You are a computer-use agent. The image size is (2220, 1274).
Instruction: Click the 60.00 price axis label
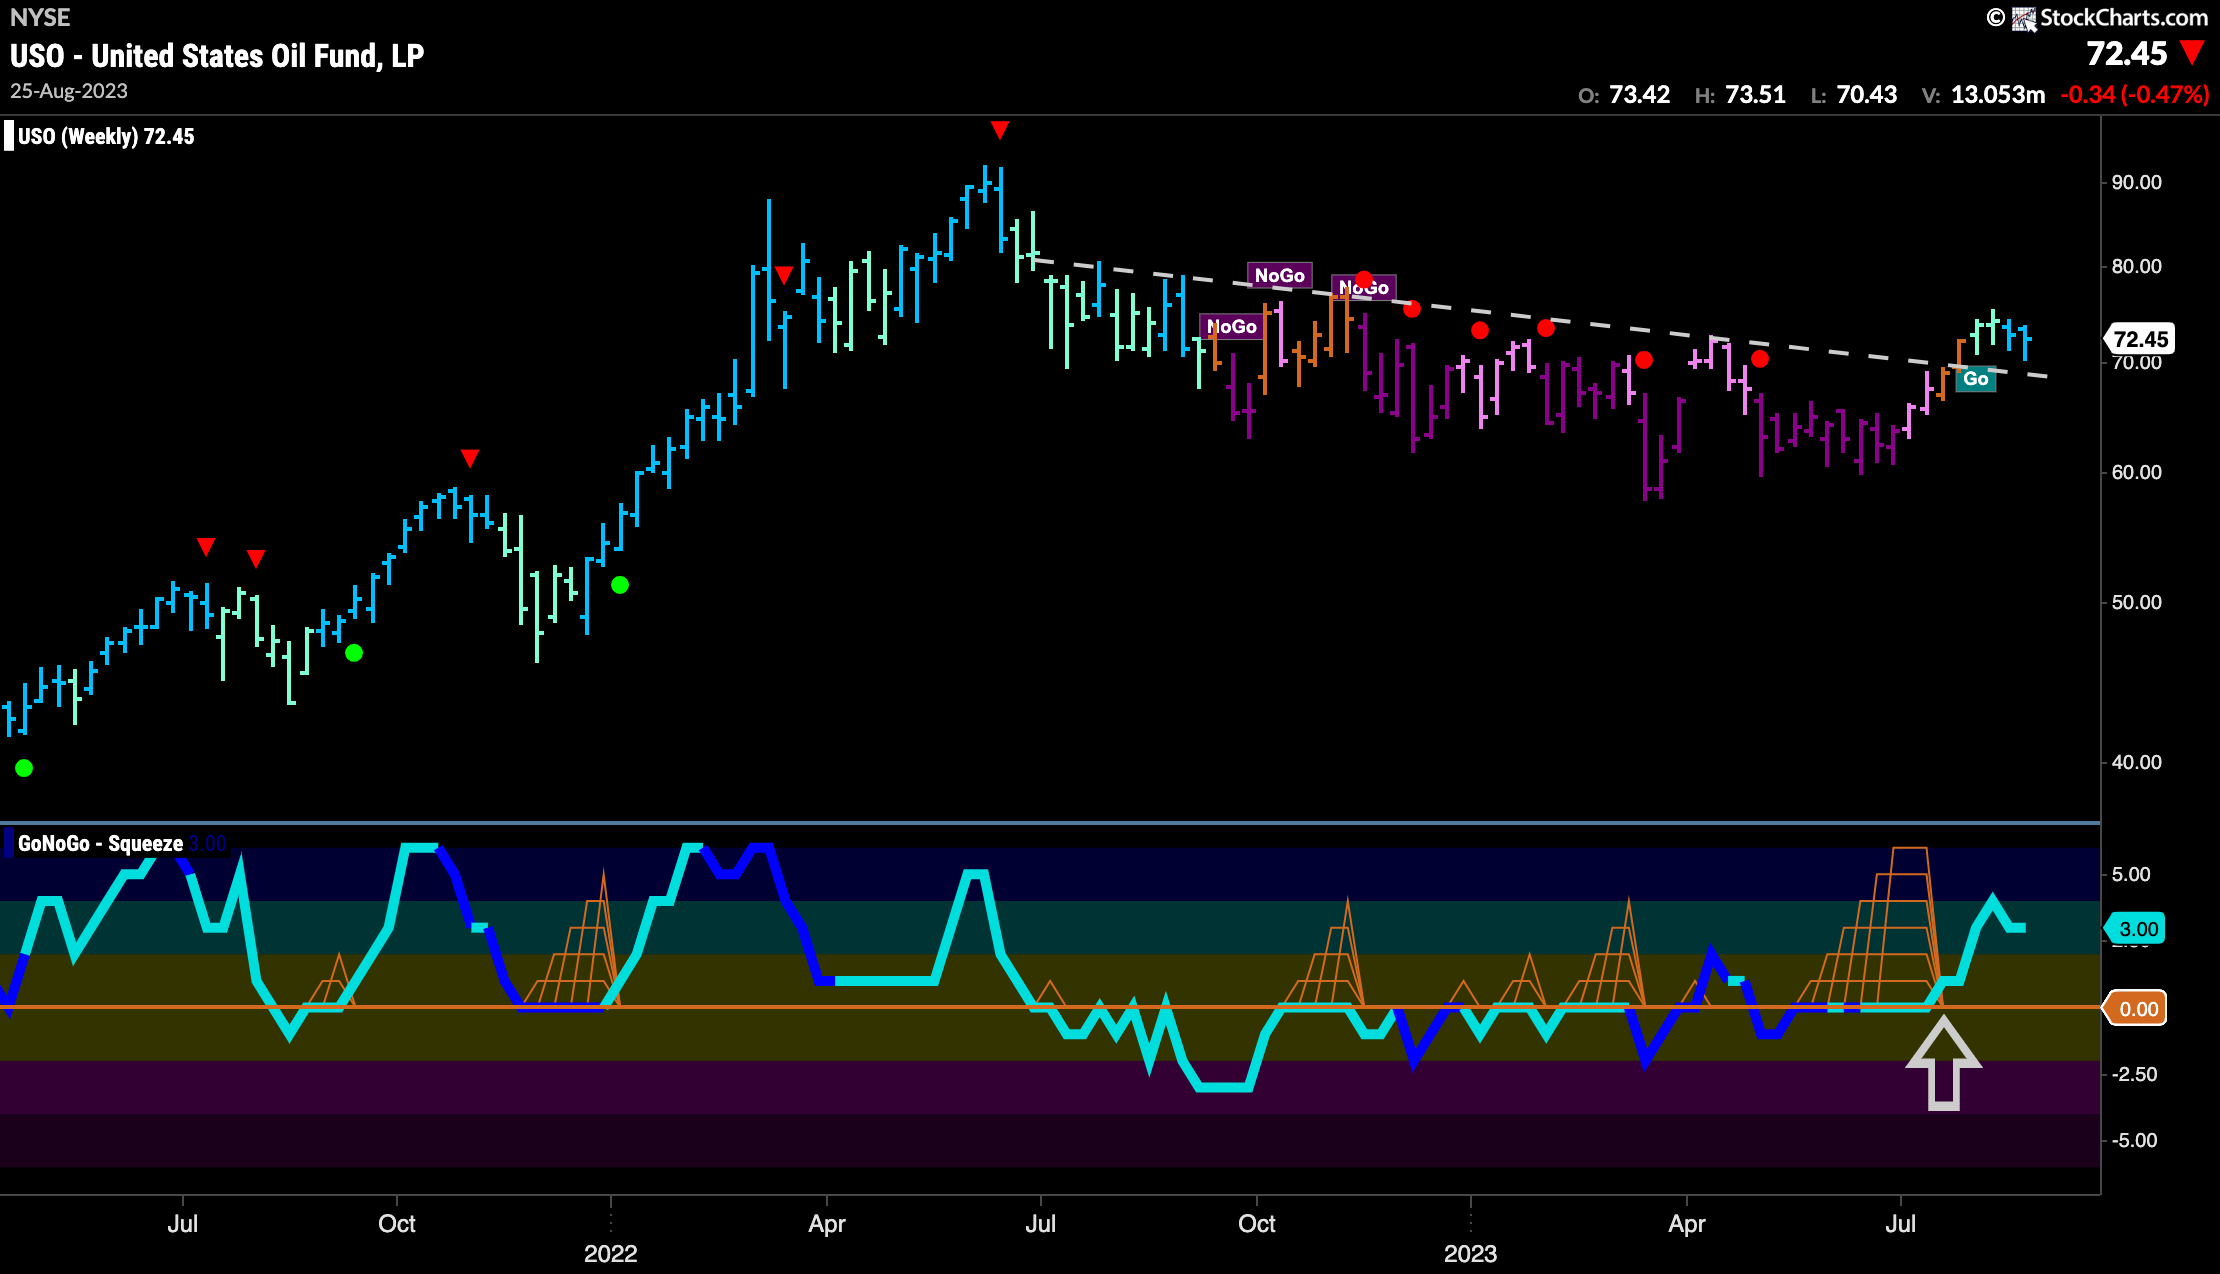pos(2136,472)
